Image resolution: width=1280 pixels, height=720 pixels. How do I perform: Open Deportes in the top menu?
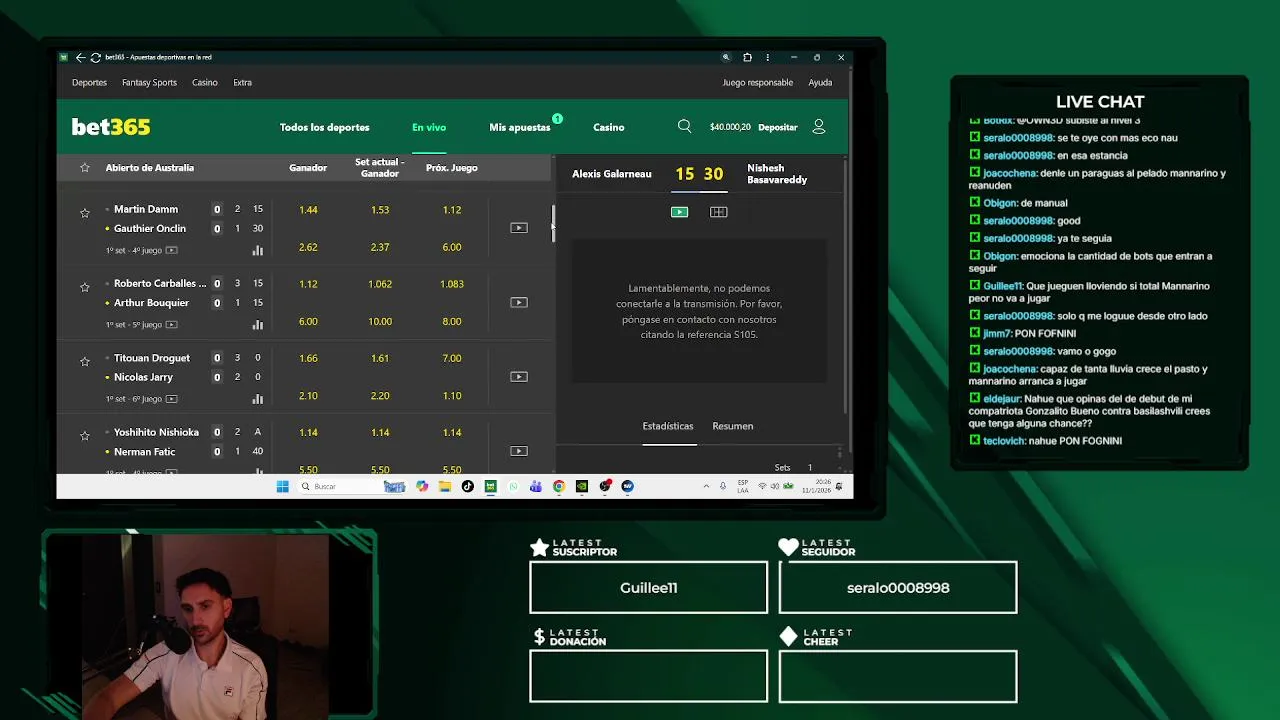click(89, 83)
